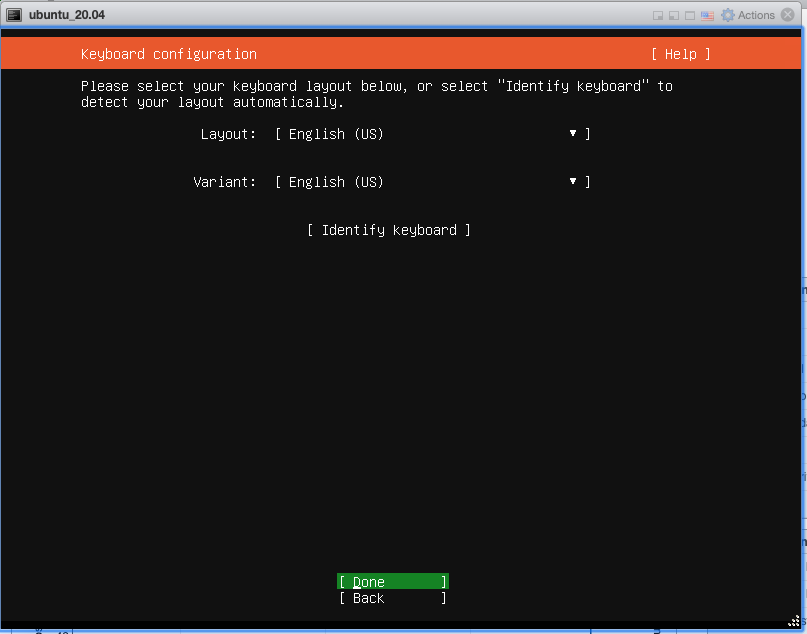
Task: Go back using the Back button
Action: tap(393, 598)
